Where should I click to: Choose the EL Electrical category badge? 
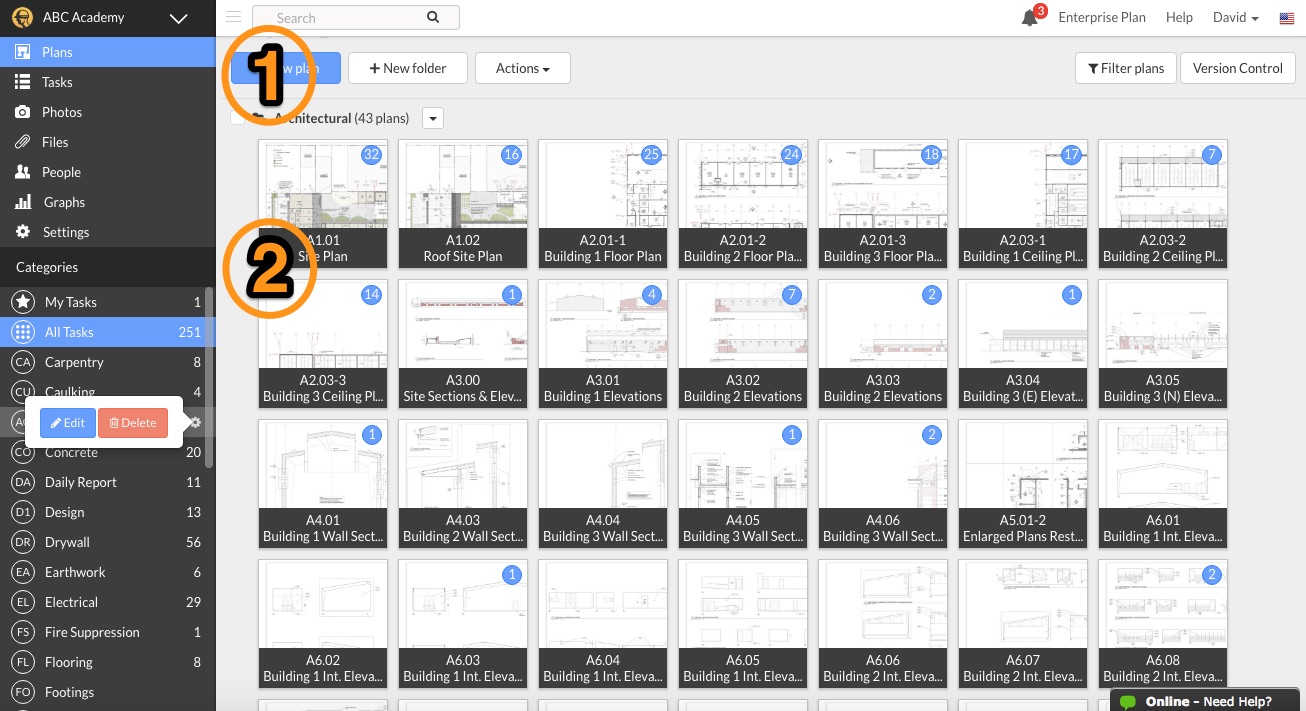[23, 602]
